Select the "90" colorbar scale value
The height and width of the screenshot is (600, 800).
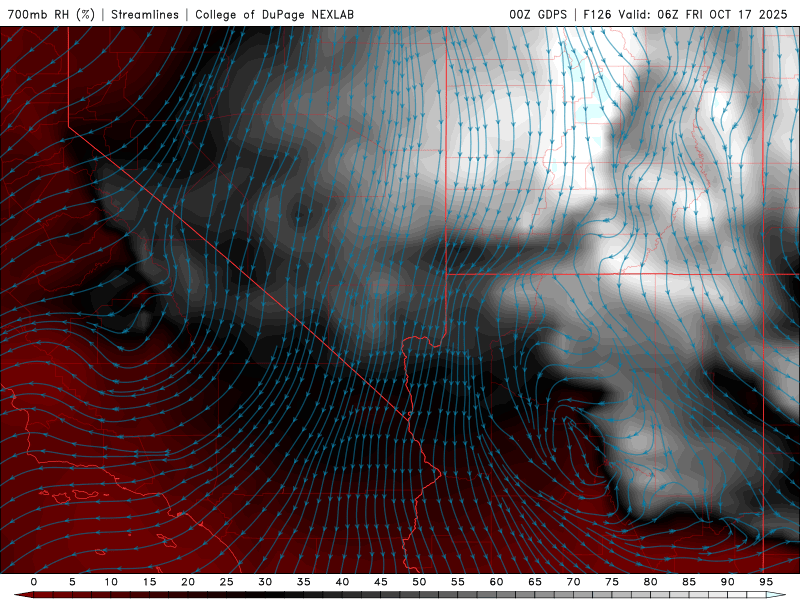[727, 582]
